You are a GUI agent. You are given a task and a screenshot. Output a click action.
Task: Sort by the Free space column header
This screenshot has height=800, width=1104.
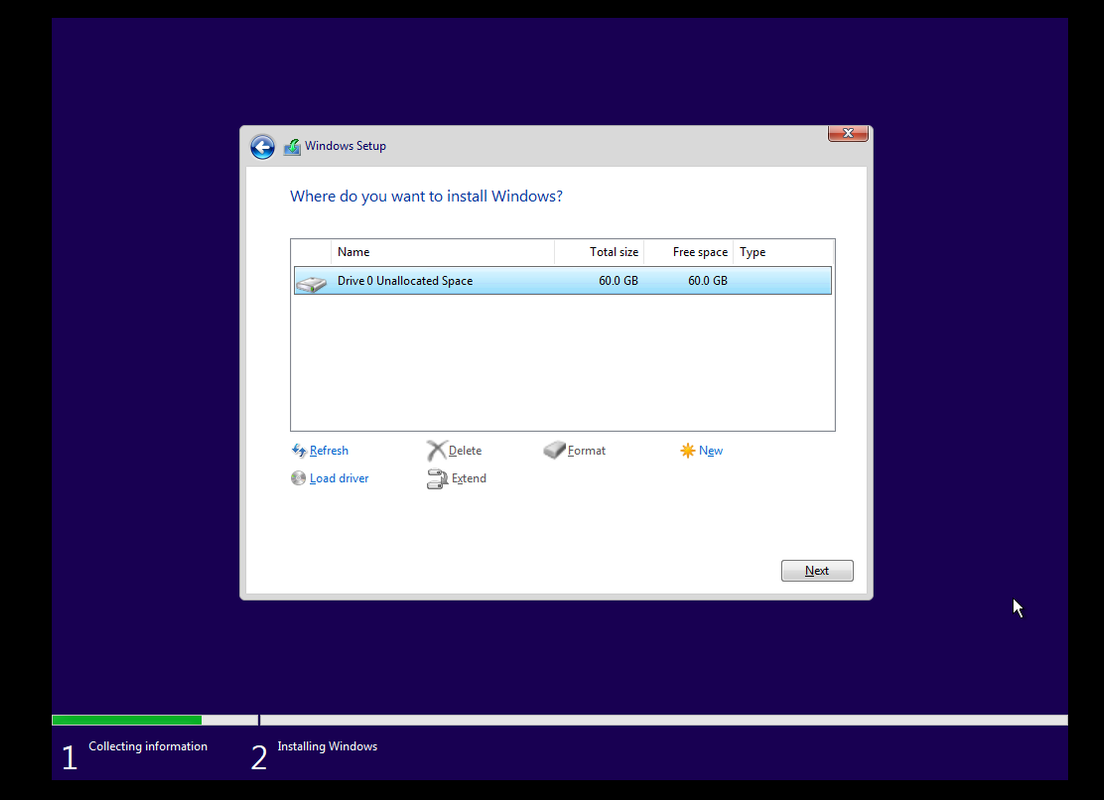pos(689,252)
